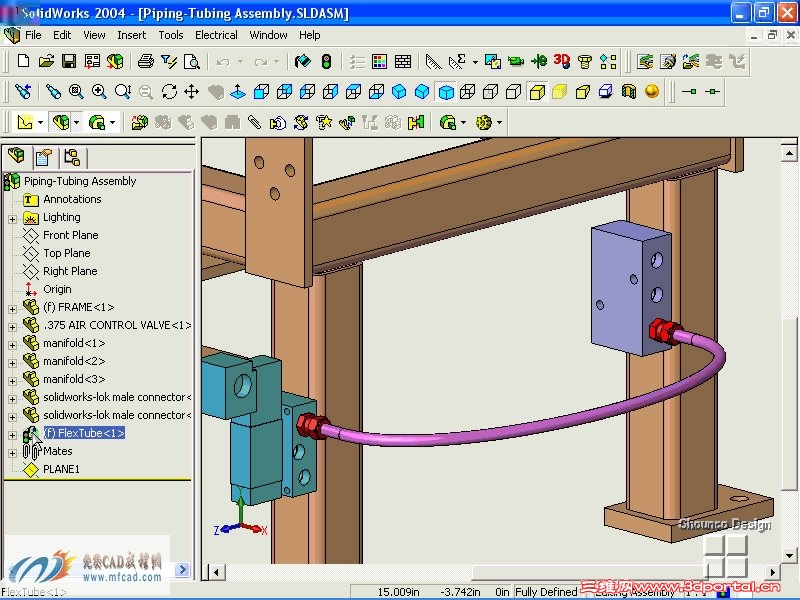Select the Section View icon
The width and height of the screenshot is (800, 600).
[x=629, y=92]
